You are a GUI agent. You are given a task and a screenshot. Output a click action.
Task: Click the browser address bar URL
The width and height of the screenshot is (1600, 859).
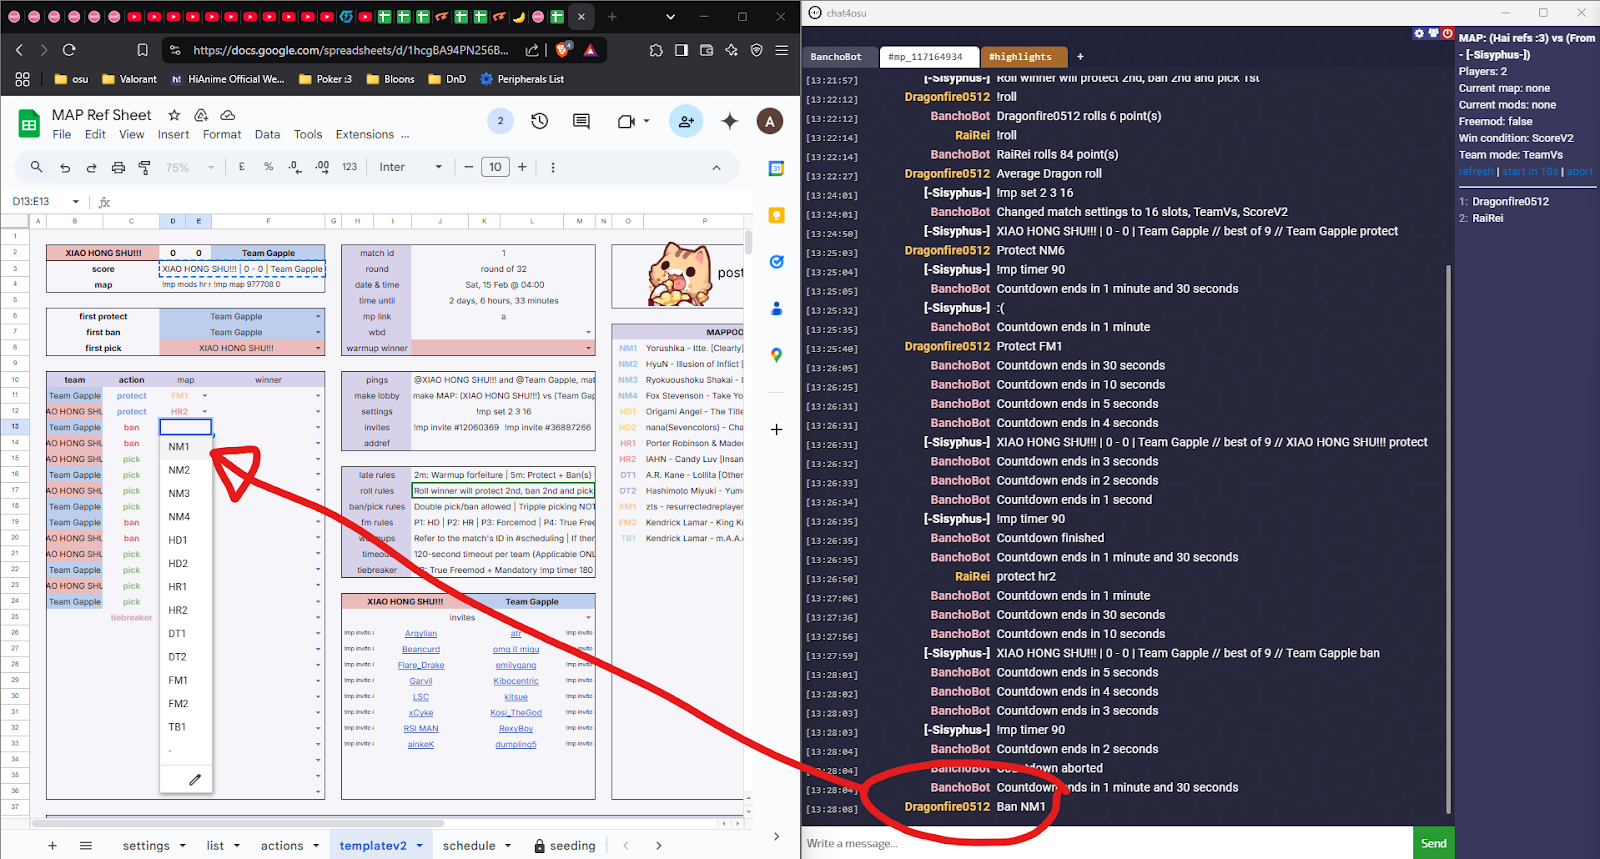350,50
